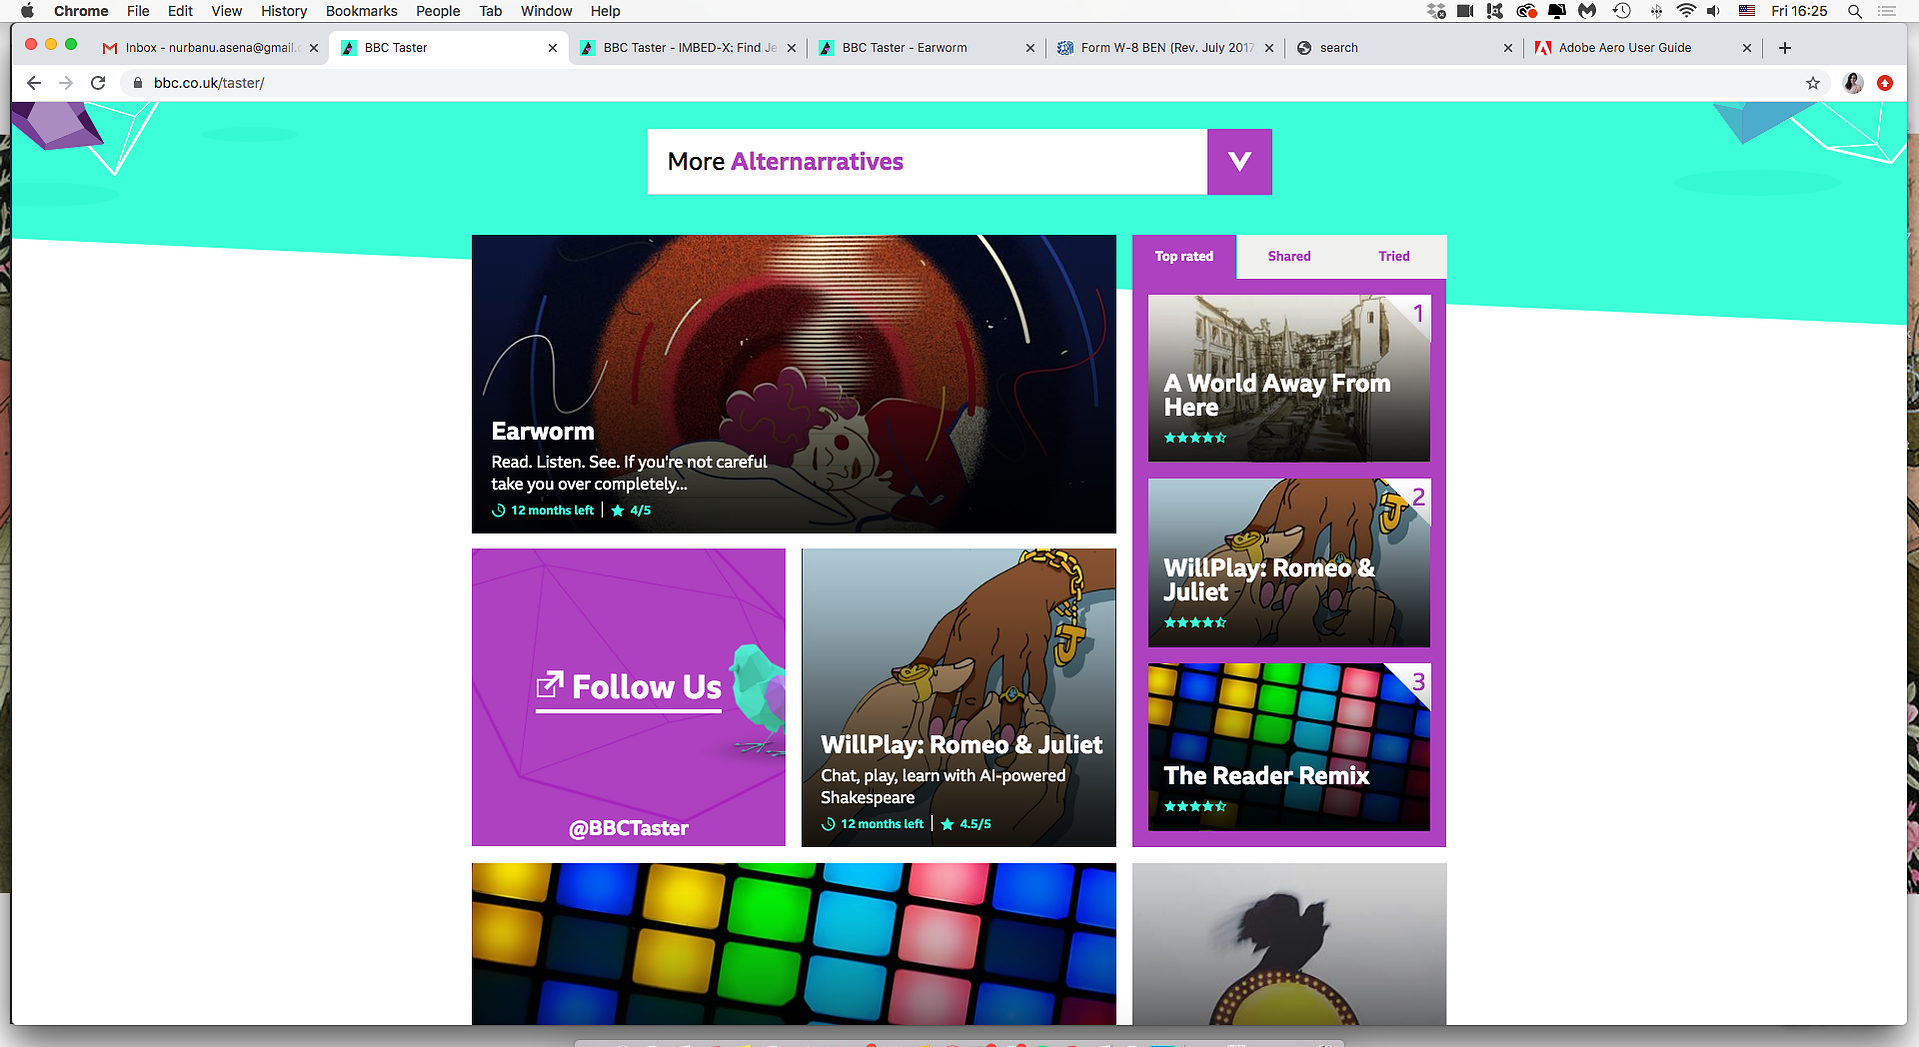Open the Window menu
Screen dimensions: 1919x1047
(x=546, y=11)
